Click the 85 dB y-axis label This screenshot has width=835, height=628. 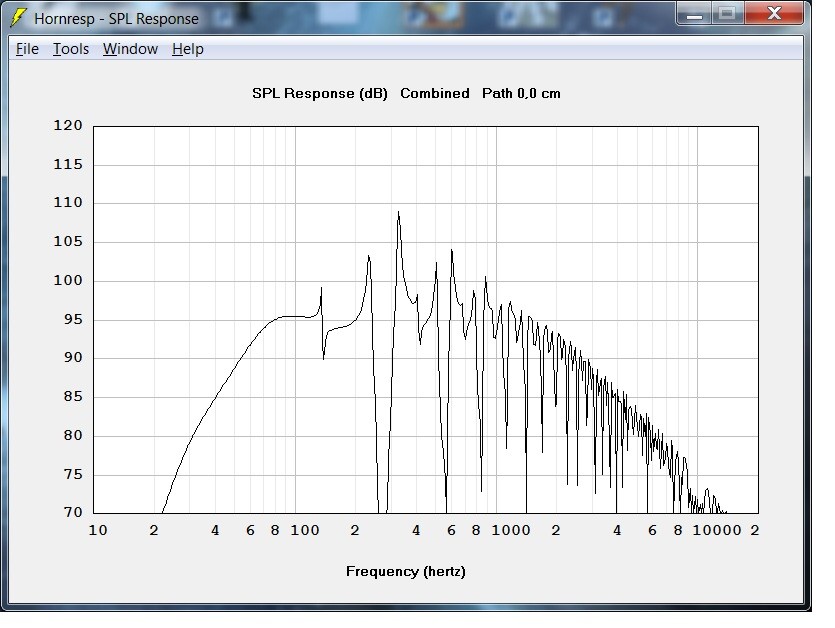(x=73, y=396)
